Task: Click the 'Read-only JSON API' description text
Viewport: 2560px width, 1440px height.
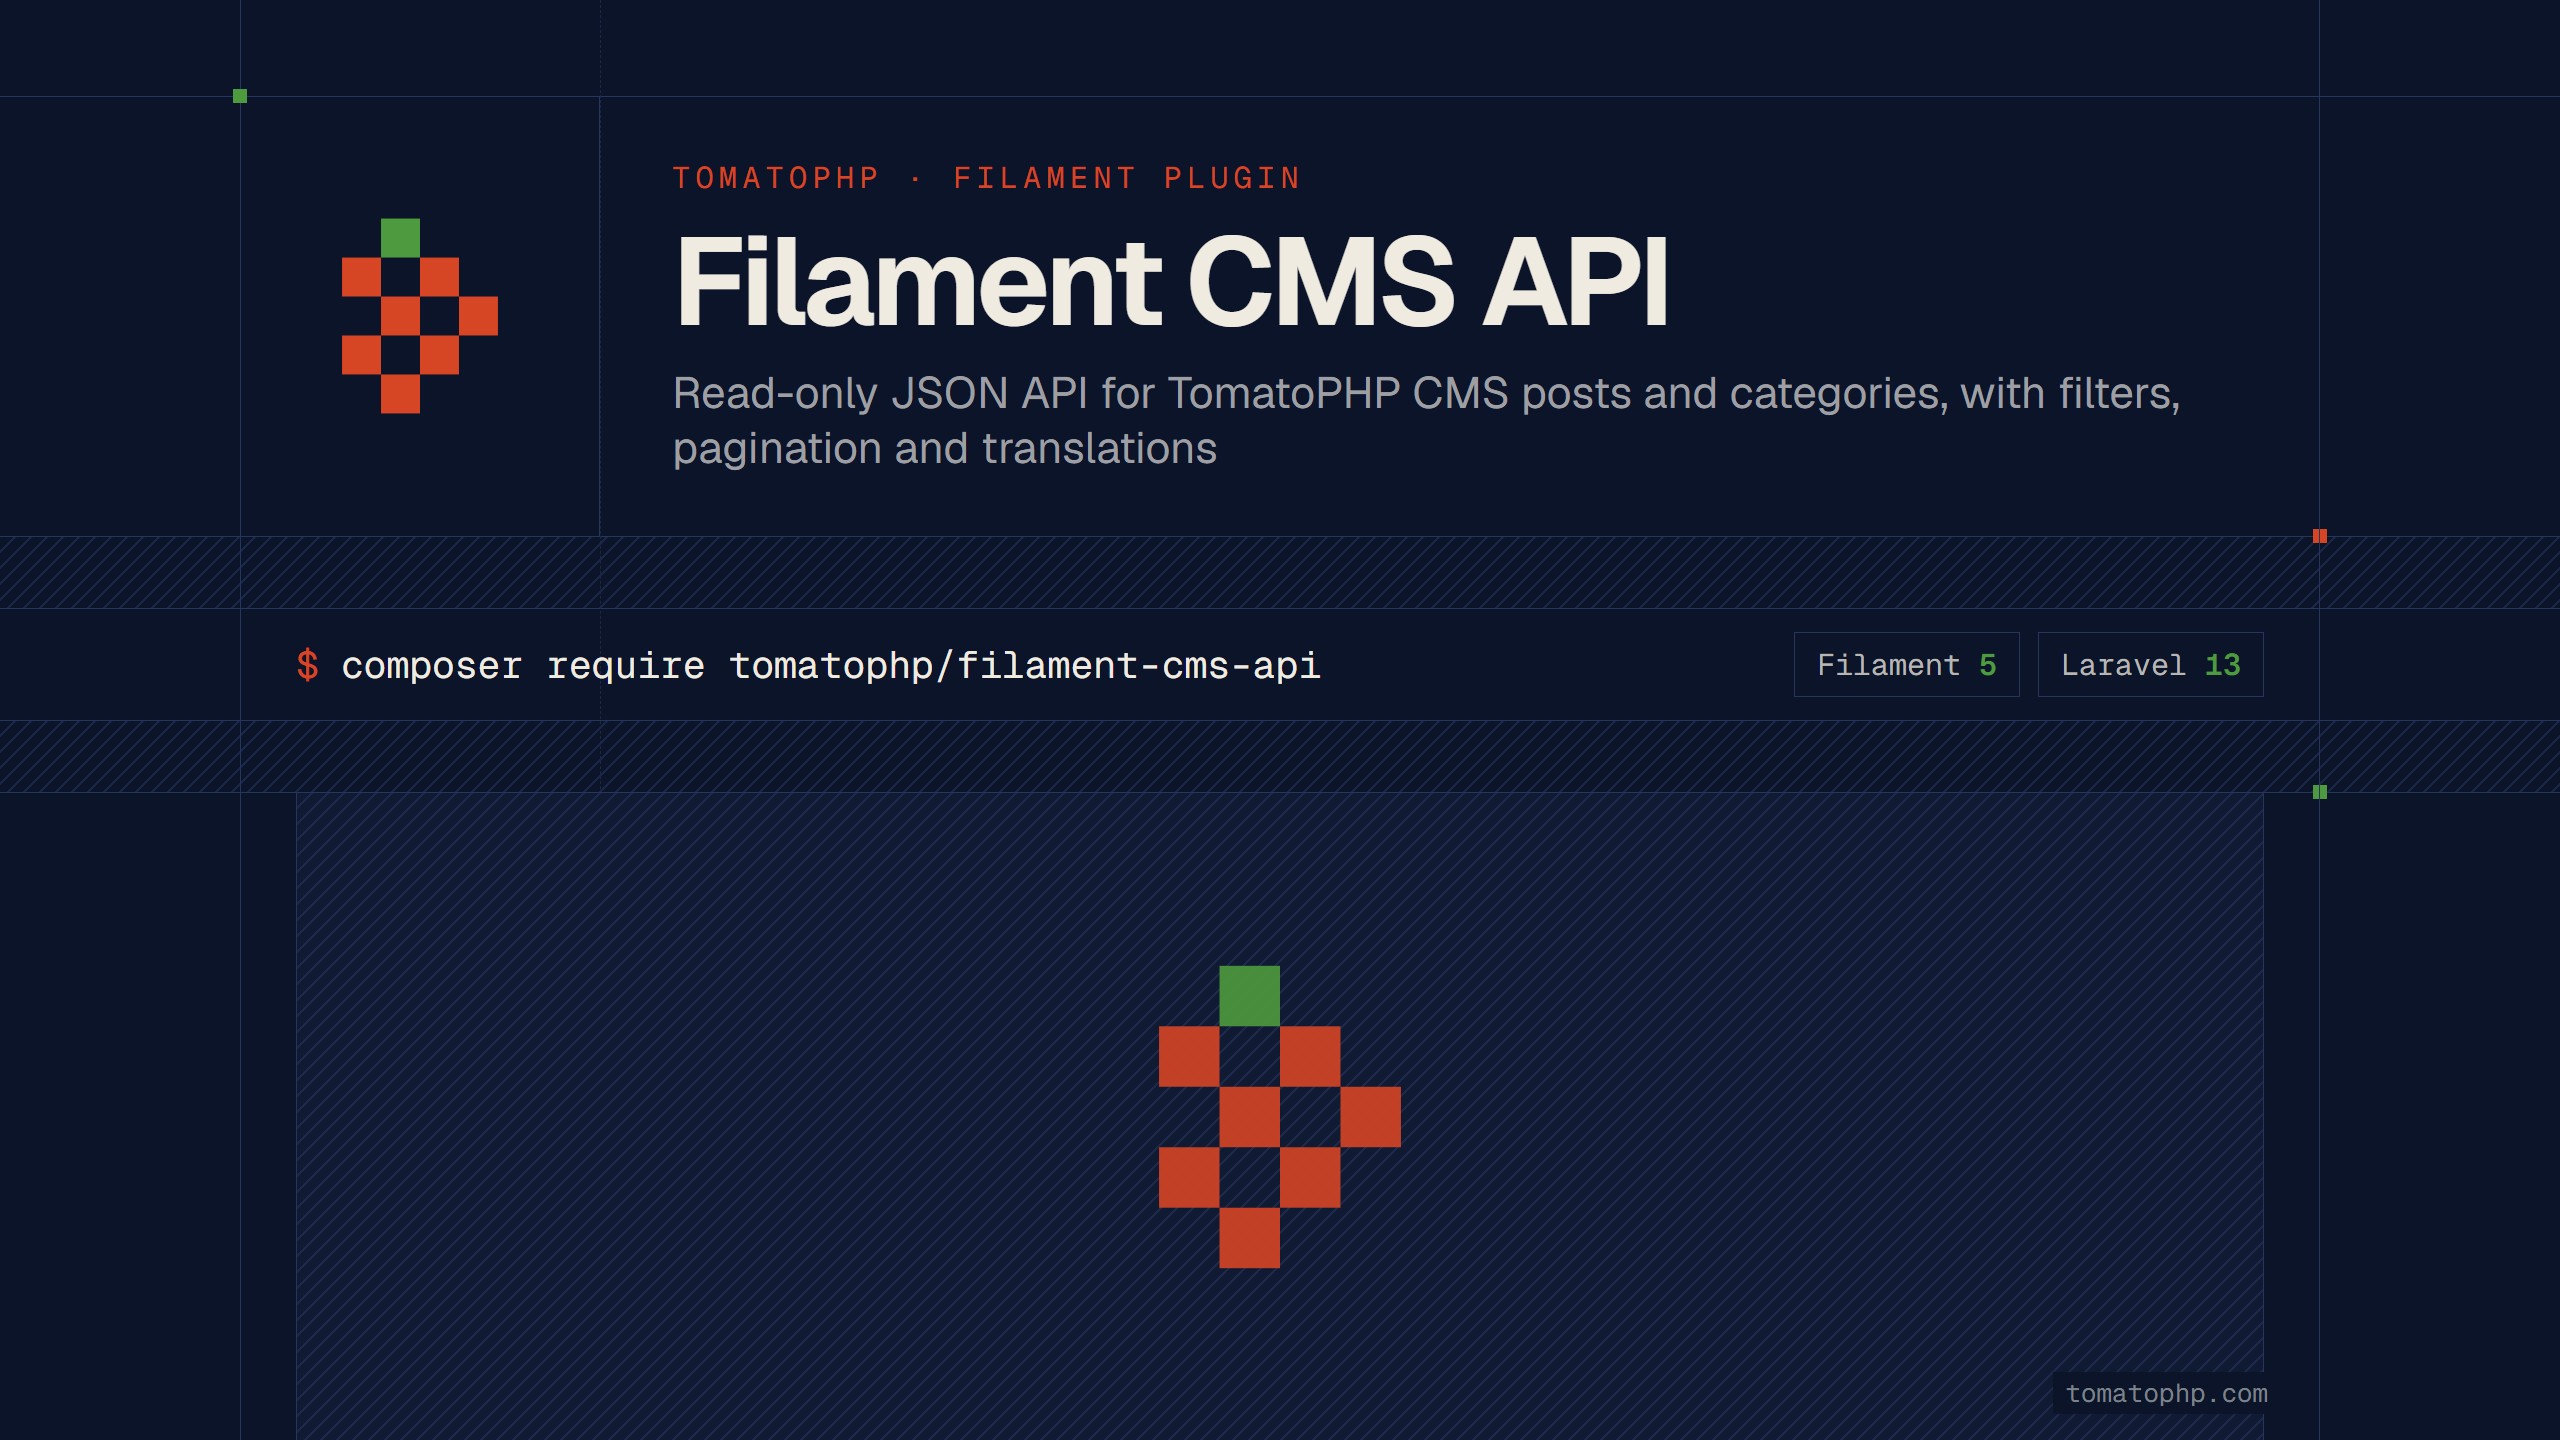Action: click(1426, 421)
